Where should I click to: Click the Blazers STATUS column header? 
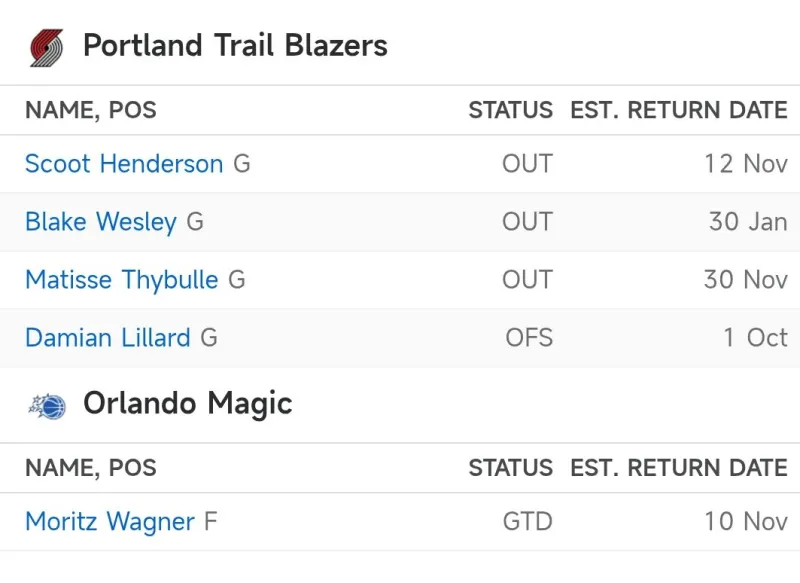[x=510, y=110]
